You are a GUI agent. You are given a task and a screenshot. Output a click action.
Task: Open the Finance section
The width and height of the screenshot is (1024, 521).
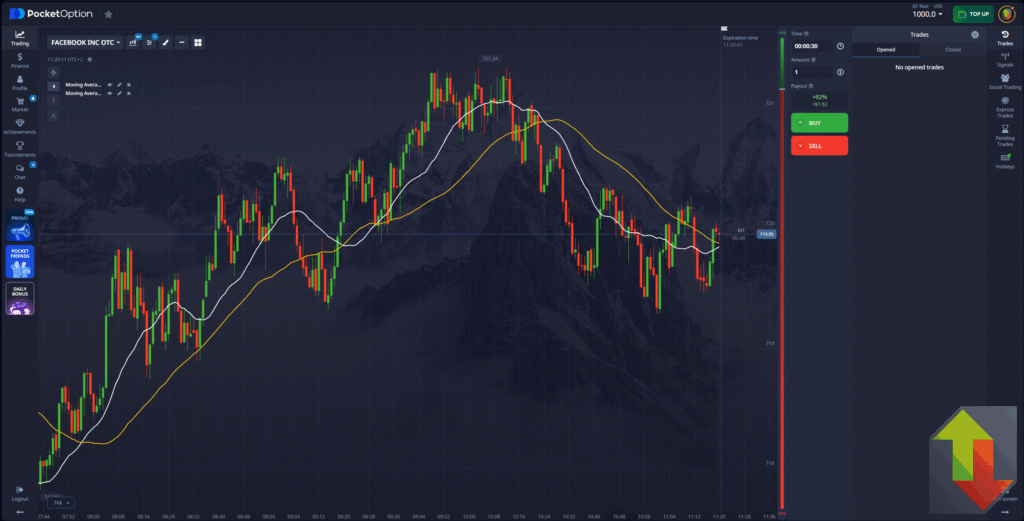[x=20, y=60]
